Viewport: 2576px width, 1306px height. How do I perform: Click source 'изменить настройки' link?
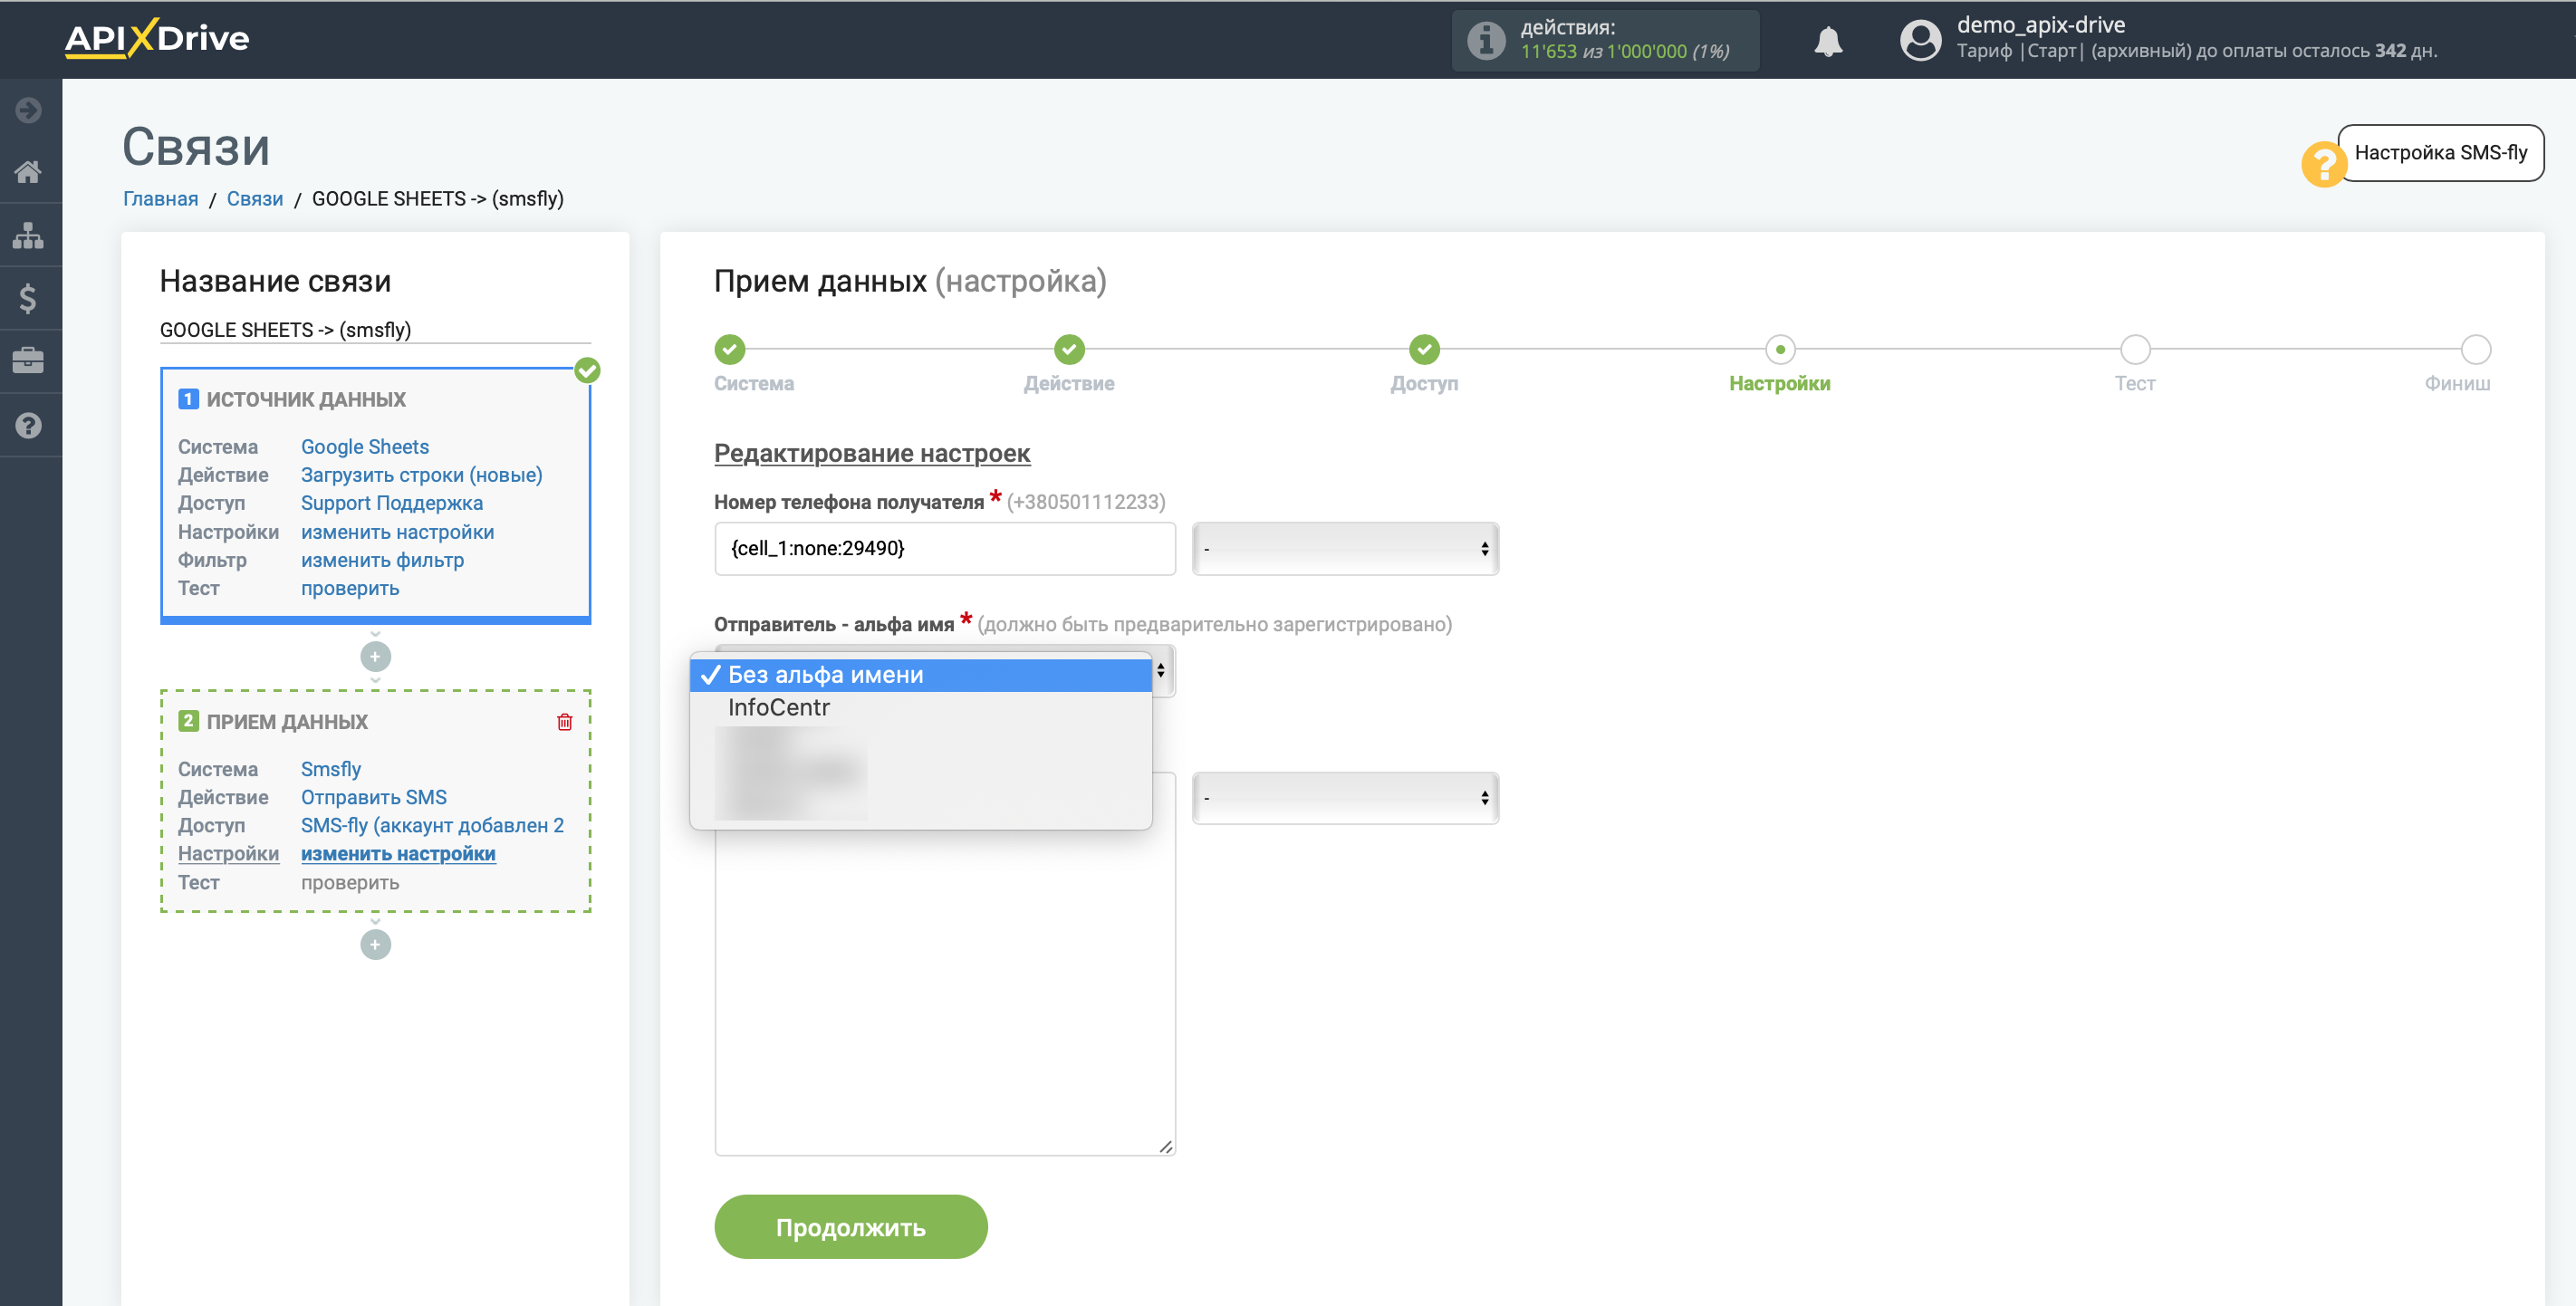coord(398,532)
